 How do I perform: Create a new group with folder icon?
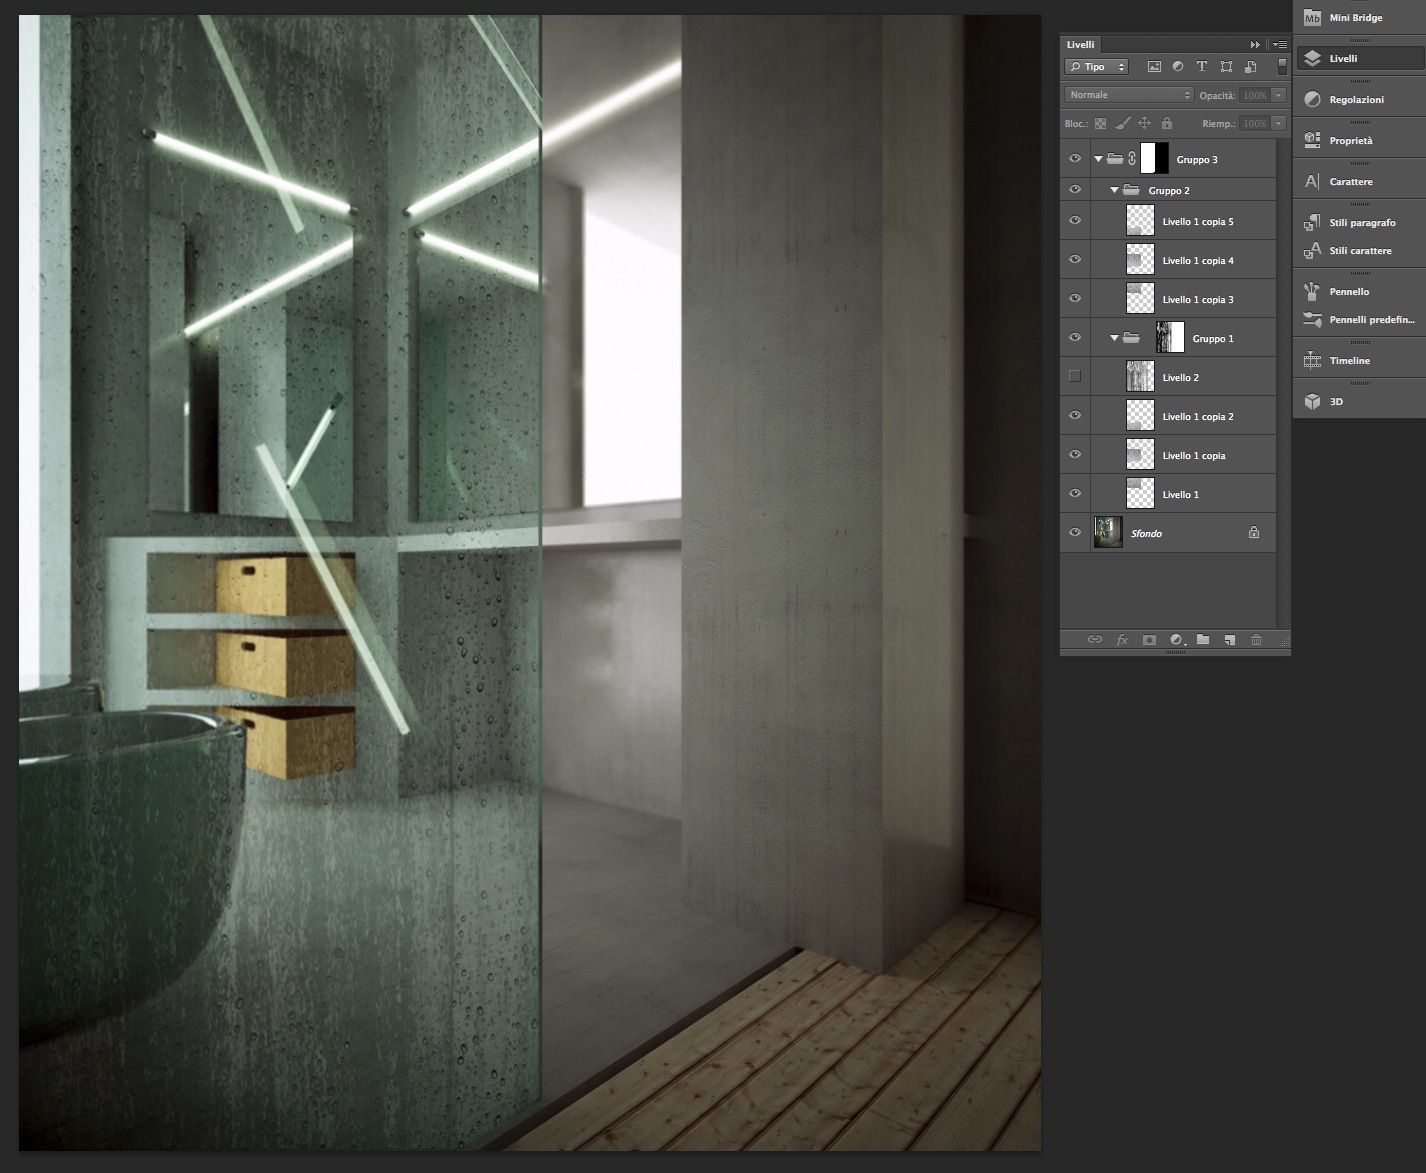pyautogui.click(x=1203, y=640)
